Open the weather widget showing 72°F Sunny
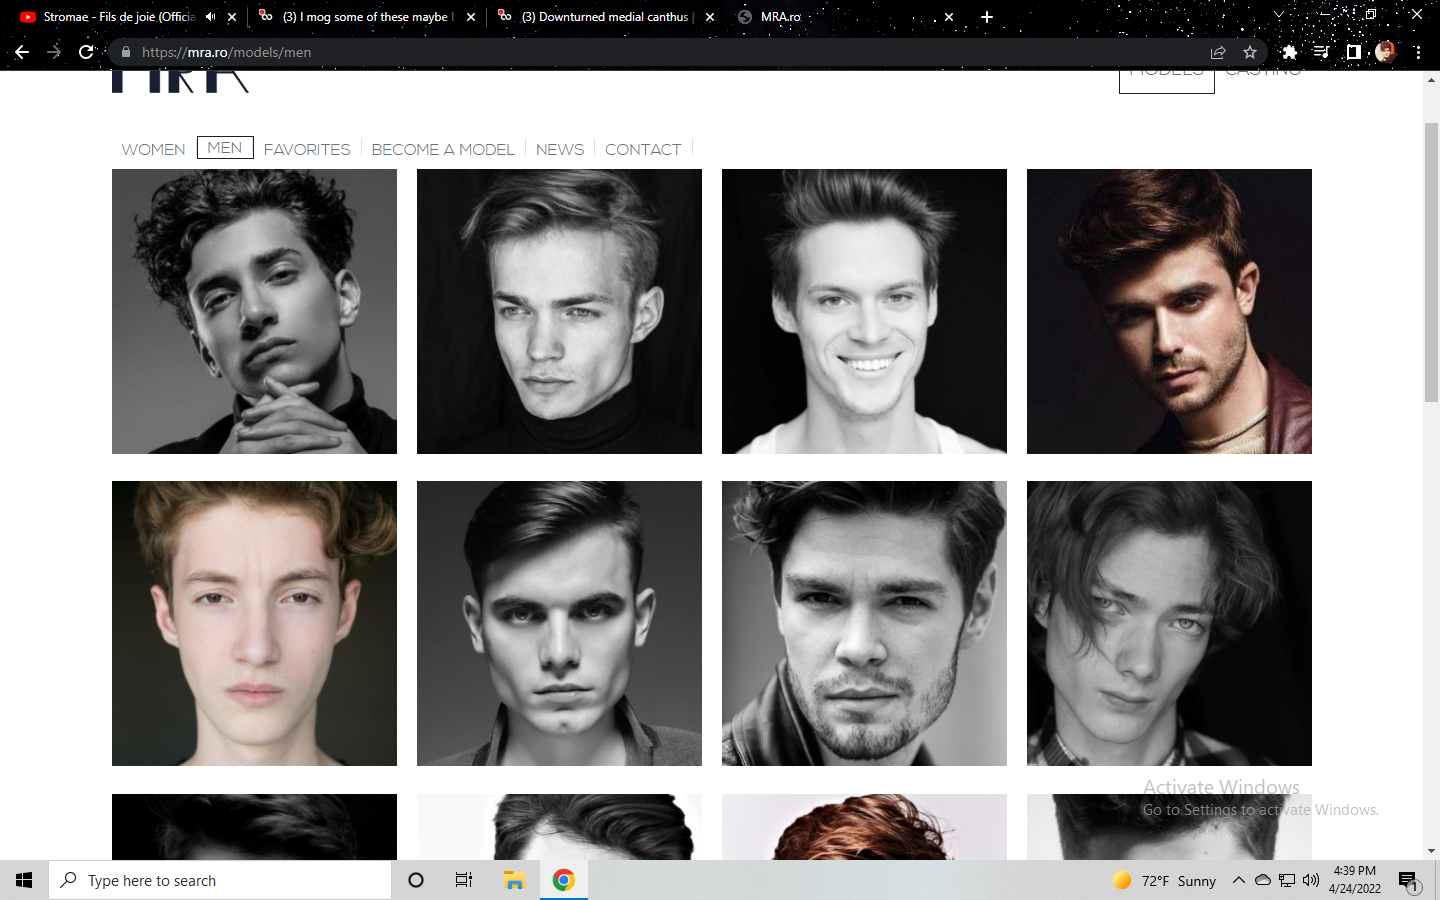This screenshot has width=1440, height=900. 1164,880
